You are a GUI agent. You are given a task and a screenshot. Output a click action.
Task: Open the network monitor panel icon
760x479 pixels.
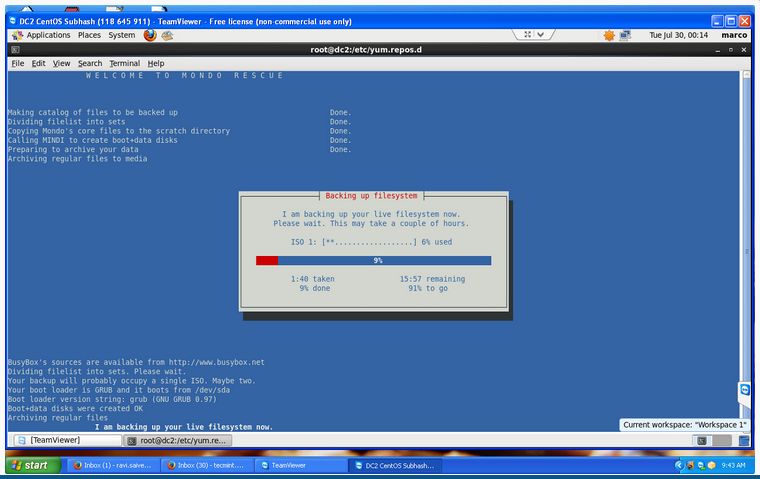coord(626,35)
